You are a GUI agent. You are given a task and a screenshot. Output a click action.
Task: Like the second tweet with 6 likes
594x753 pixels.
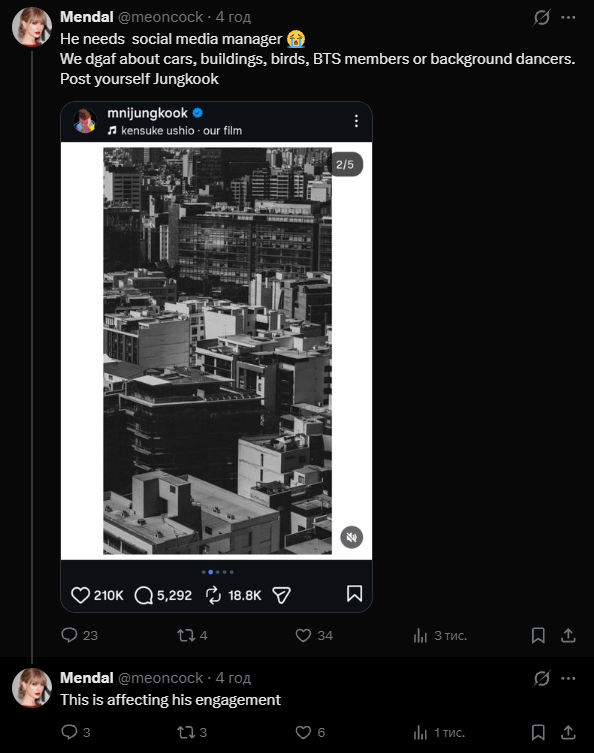pos(303,732)
